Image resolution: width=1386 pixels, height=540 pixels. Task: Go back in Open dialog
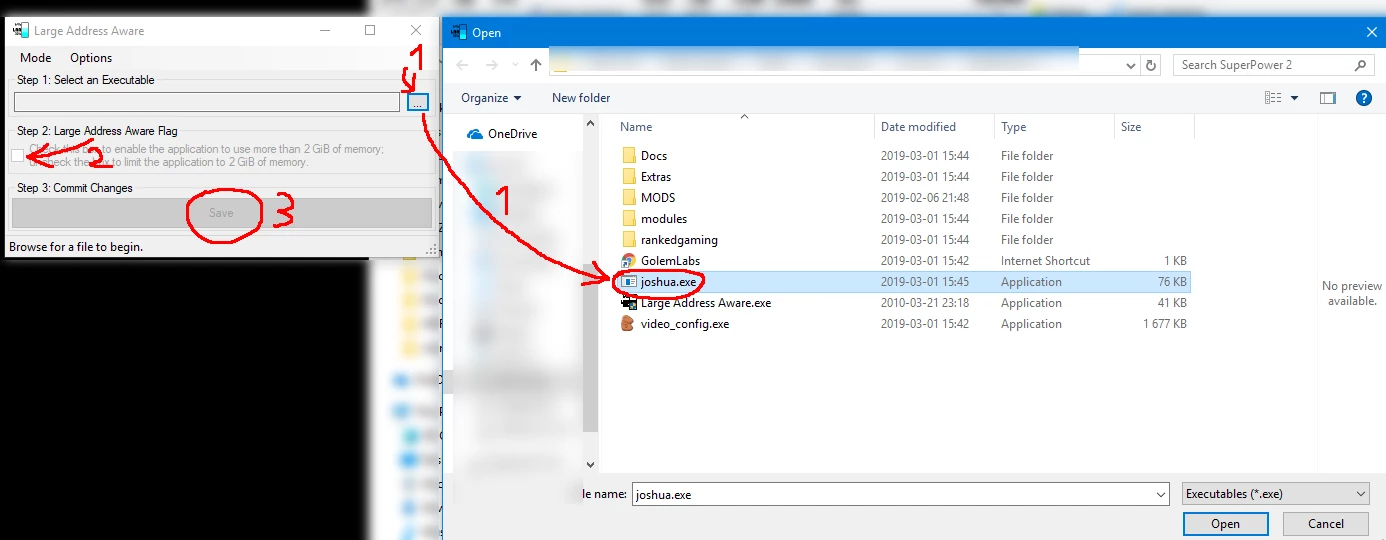tap(462, 65)
